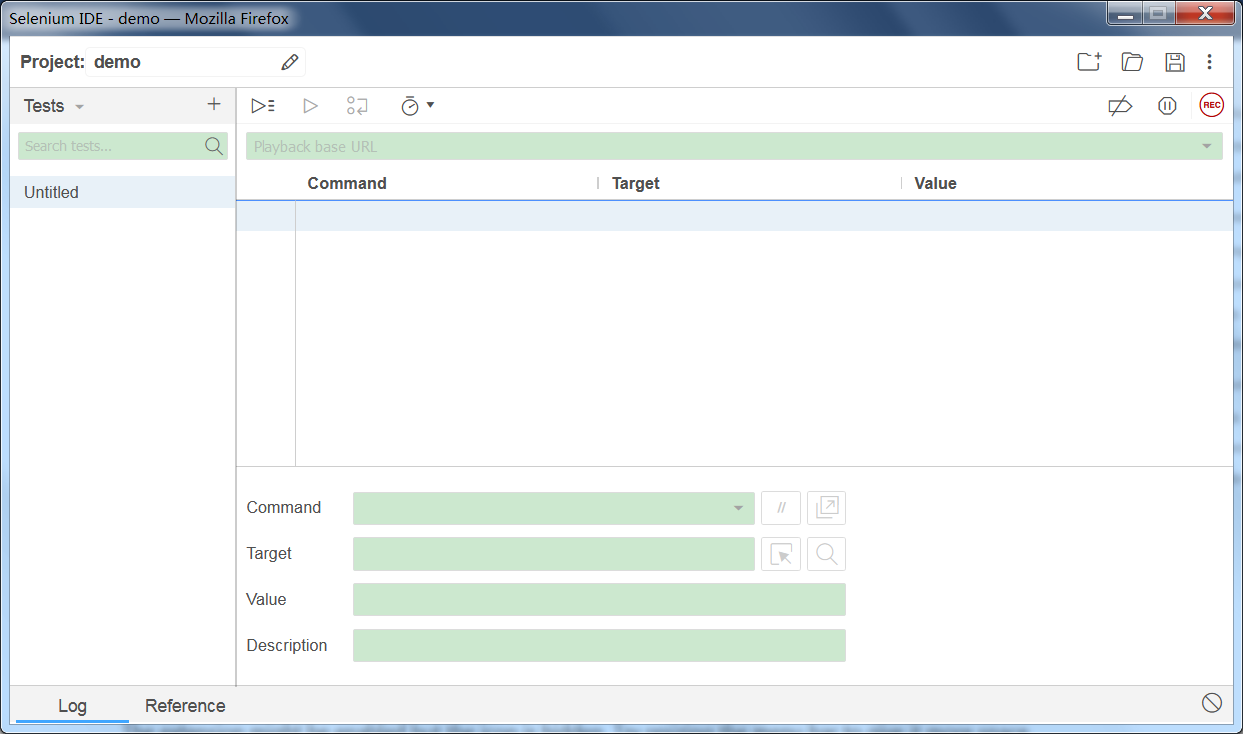The width and height of the screenshot is (1243, 734).
Task: Select the Untitled test
Action: 123,192
